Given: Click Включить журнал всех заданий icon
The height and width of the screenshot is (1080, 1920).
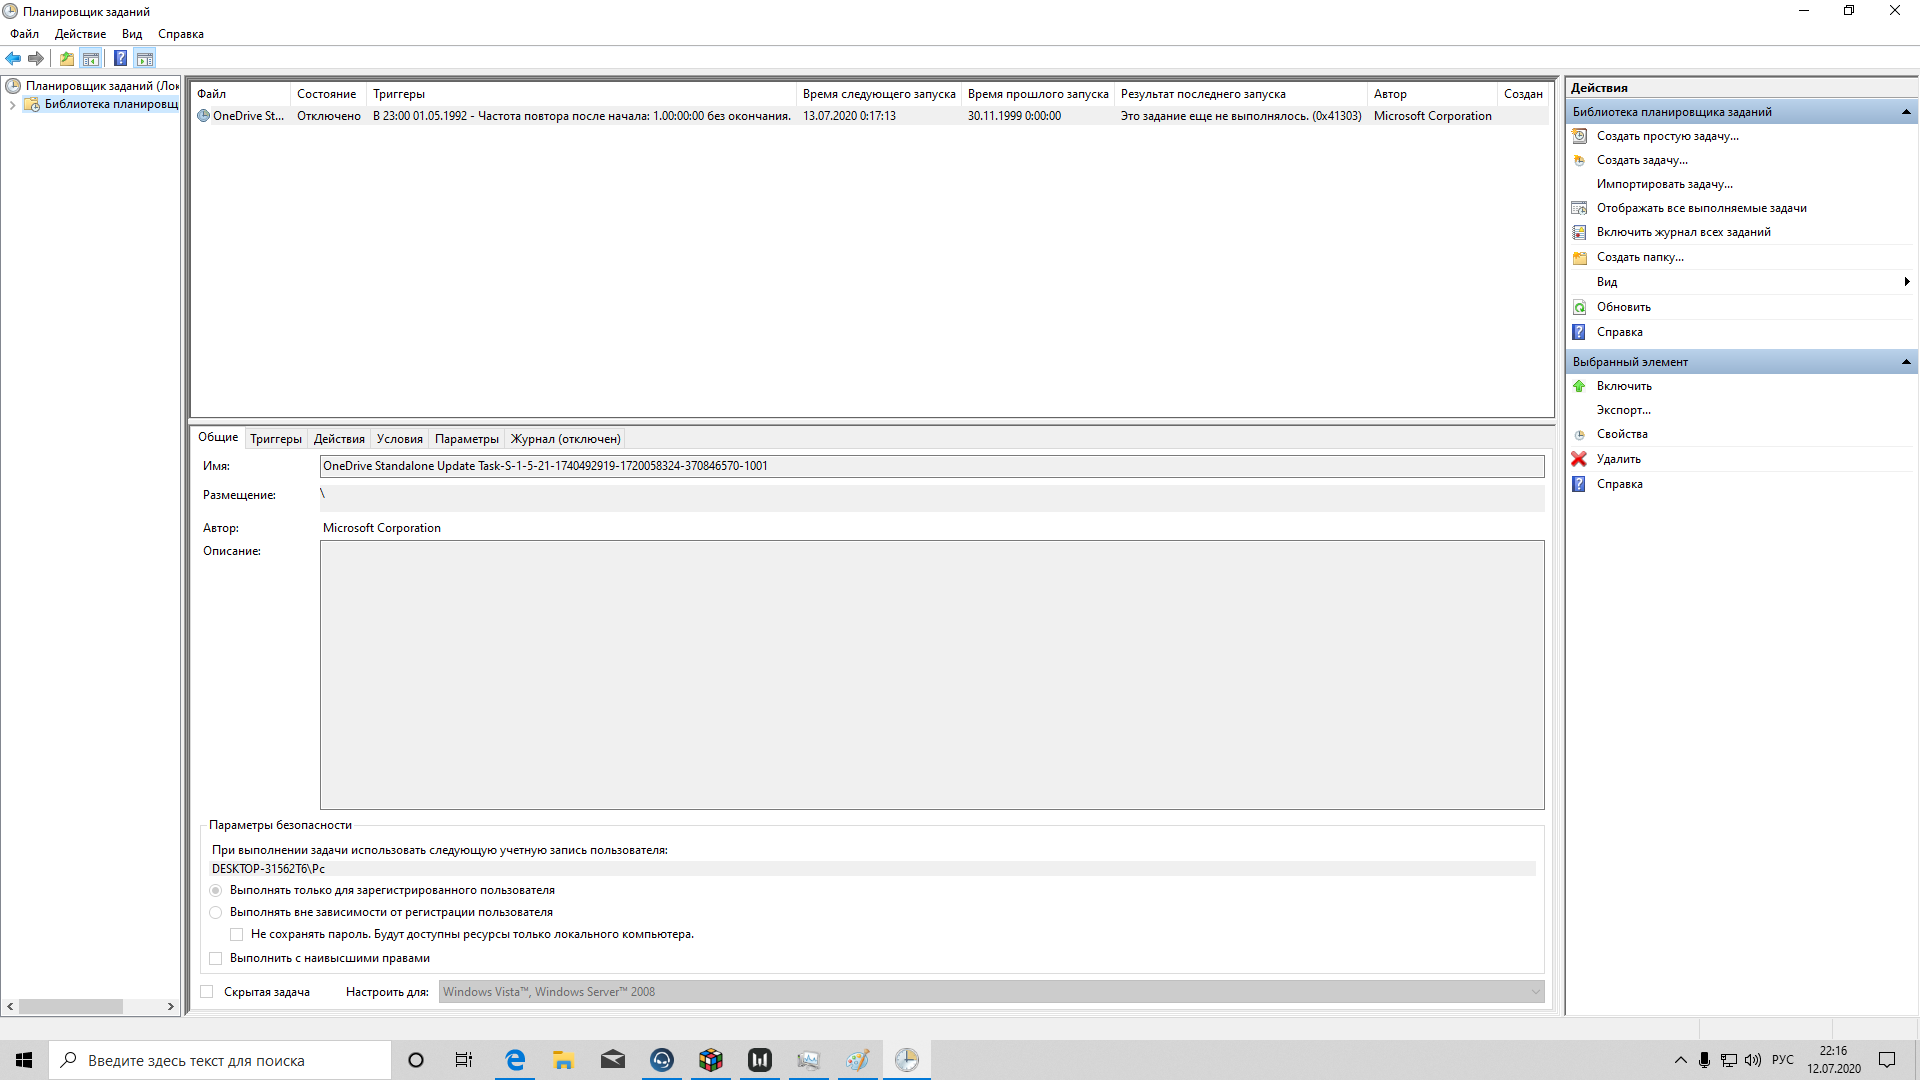Looking at the screenshot, I should click(x=1579, y=232).
